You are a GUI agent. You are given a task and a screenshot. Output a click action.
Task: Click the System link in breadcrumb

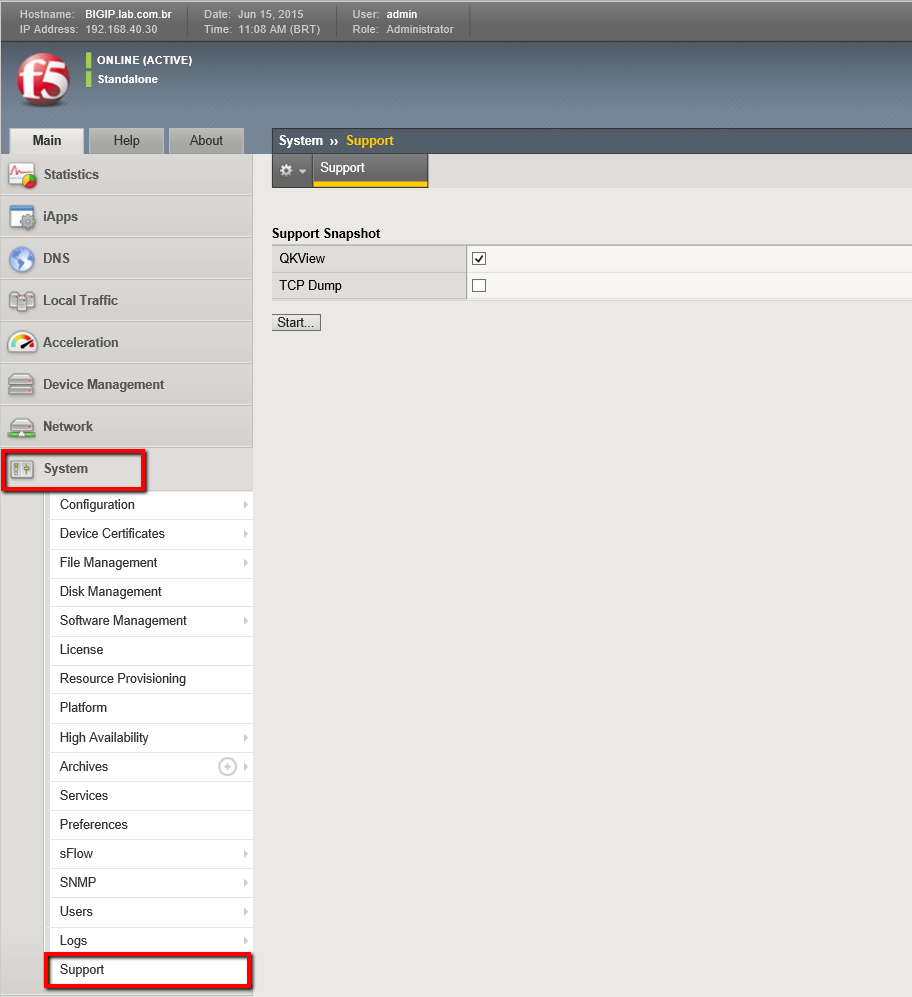coord(301,141)
